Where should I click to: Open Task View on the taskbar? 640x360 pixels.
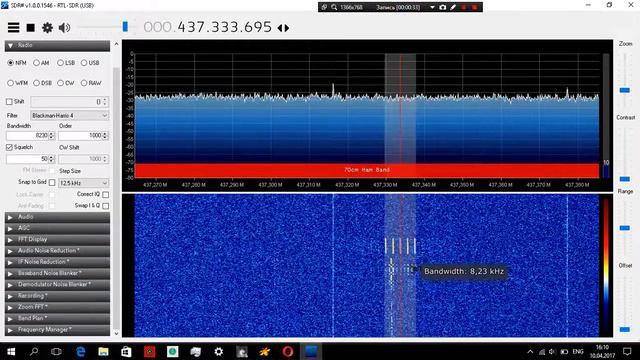click(56, 351)
